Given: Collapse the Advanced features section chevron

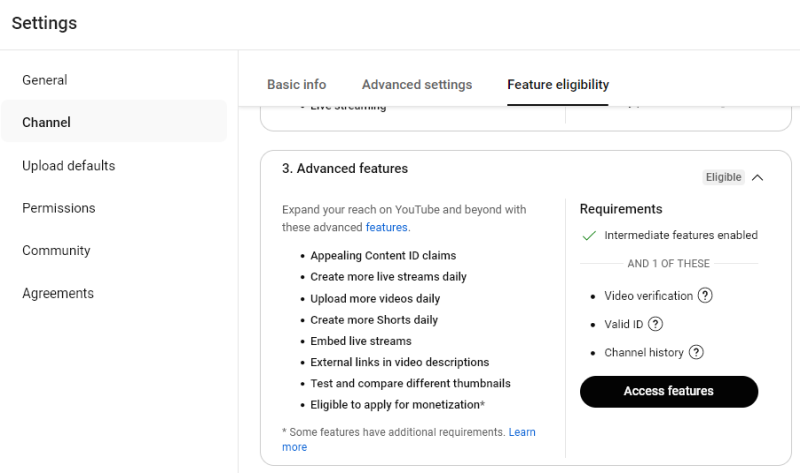Looking at the screenshot, I should click(758, 178).
